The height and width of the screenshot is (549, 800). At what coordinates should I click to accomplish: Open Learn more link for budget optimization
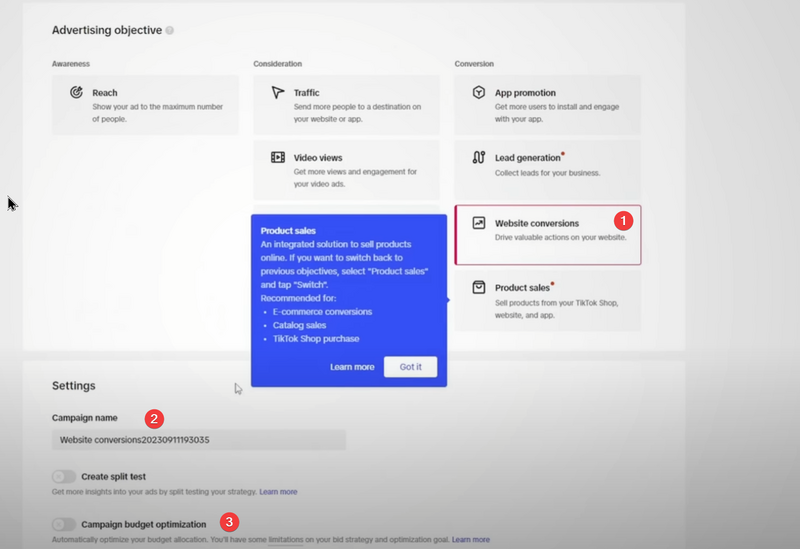[470, 540]
